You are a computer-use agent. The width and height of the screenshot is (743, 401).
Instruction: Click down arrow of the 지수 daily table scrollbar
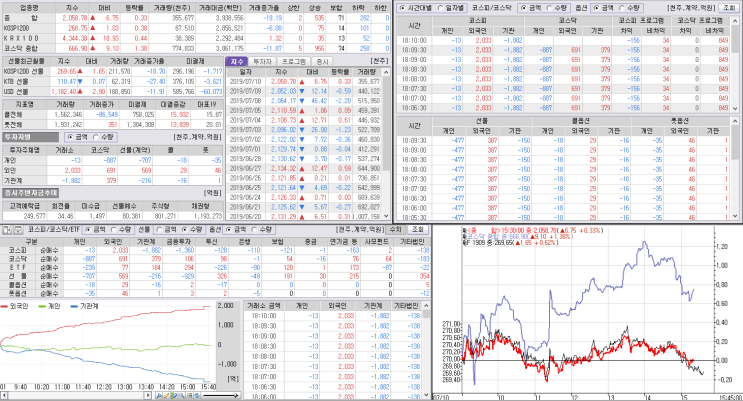click(x=387, y=216)
